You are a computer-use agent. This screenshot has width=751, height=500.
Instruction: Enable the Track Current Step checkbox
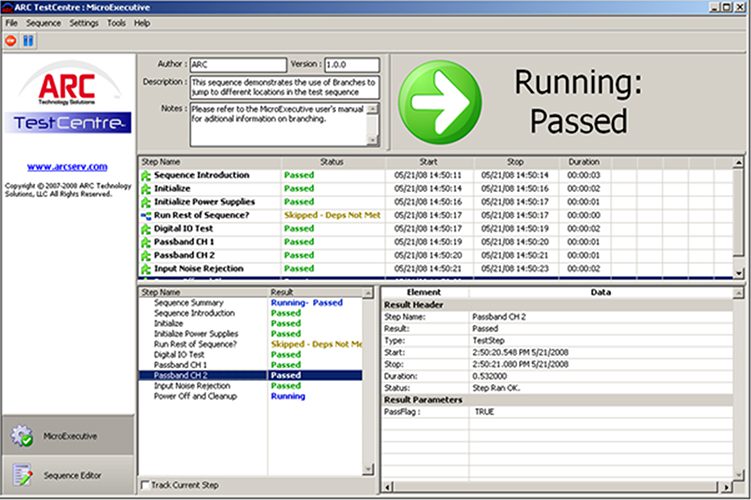pyautogui.click(x=145, y=485)
